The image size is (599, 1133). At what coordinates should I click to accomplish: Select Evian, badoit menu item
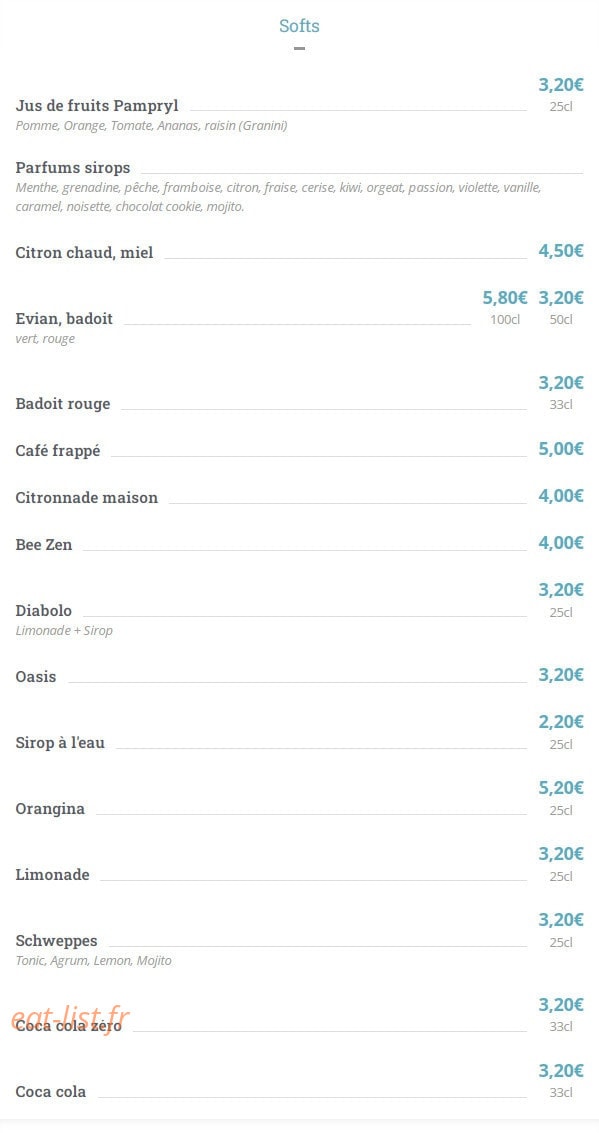(64, 319)
